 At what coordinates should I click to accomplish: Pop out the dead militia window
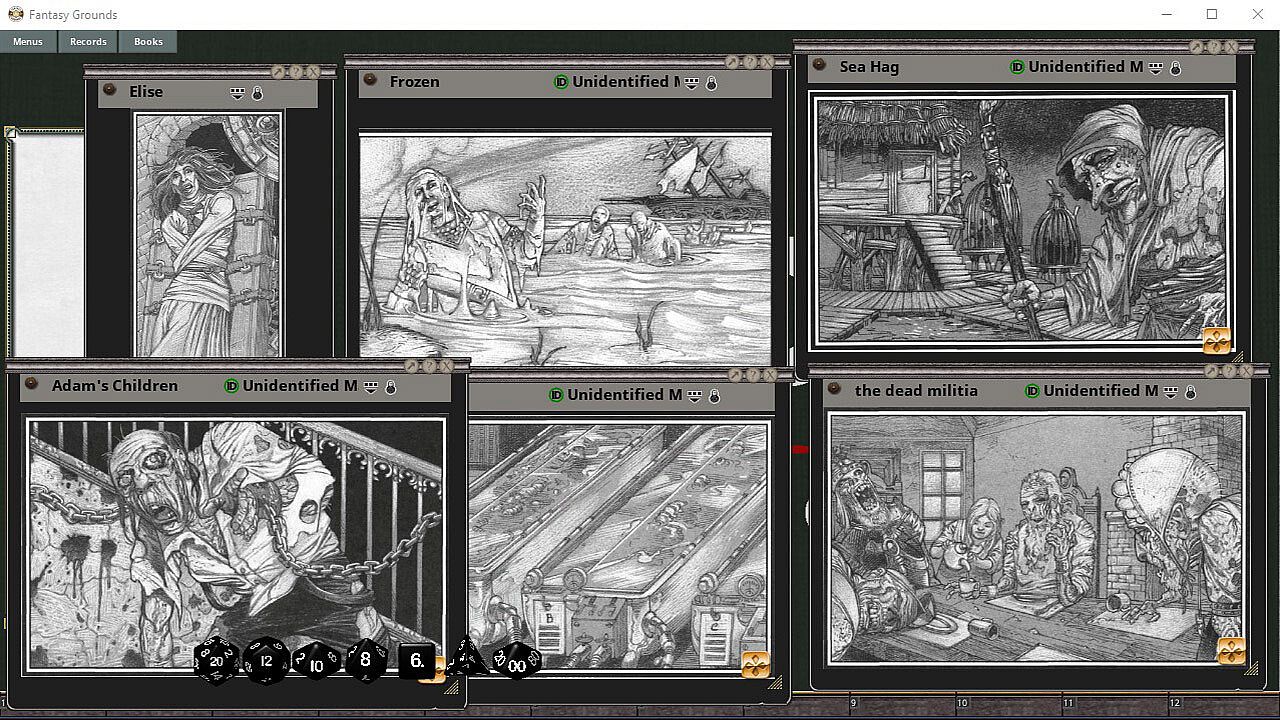coord(1213,371)
